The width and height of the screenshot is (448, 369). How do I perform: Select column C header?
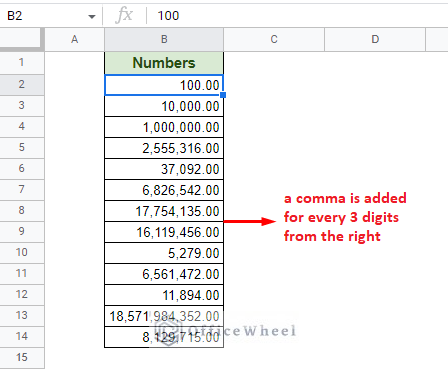[x=274, y=39]
